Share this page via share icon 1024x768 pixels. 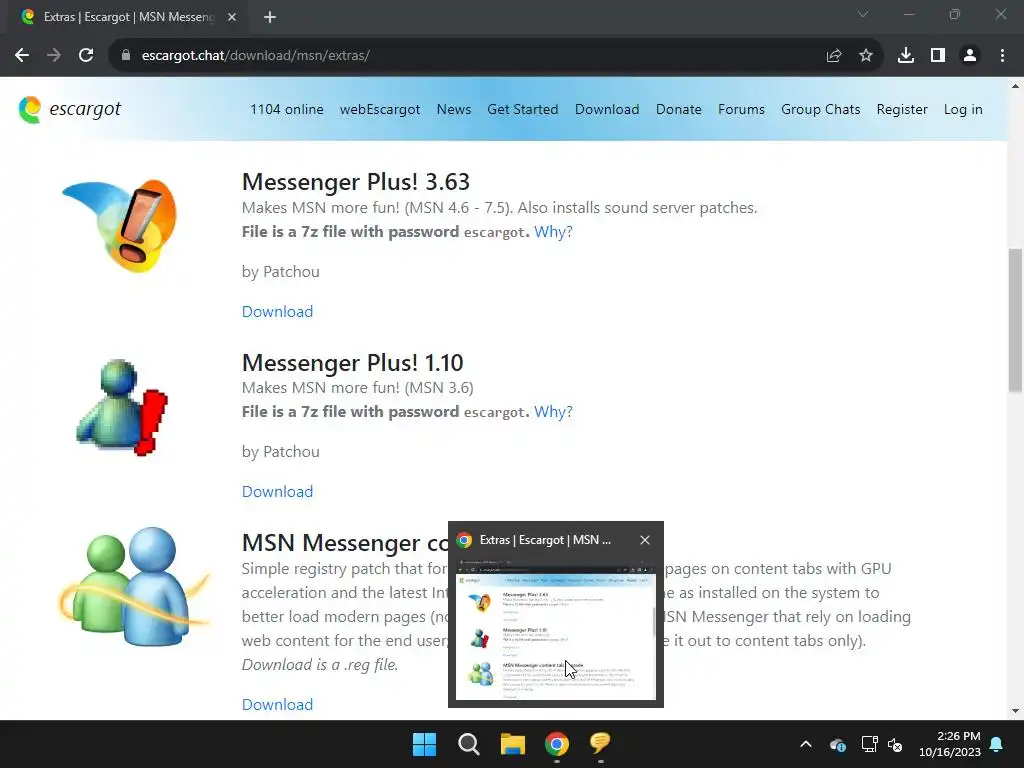(x=834, y=56)
